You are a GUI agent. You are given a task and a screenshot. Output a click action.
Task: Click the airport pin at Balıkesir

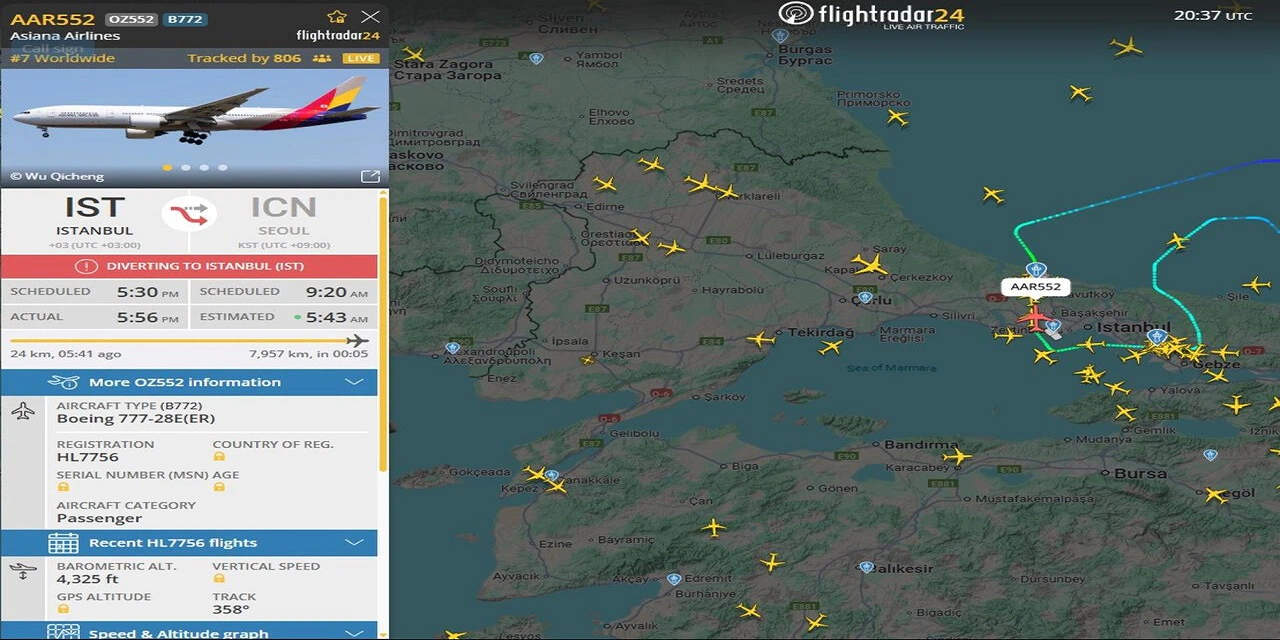[866, 567]
